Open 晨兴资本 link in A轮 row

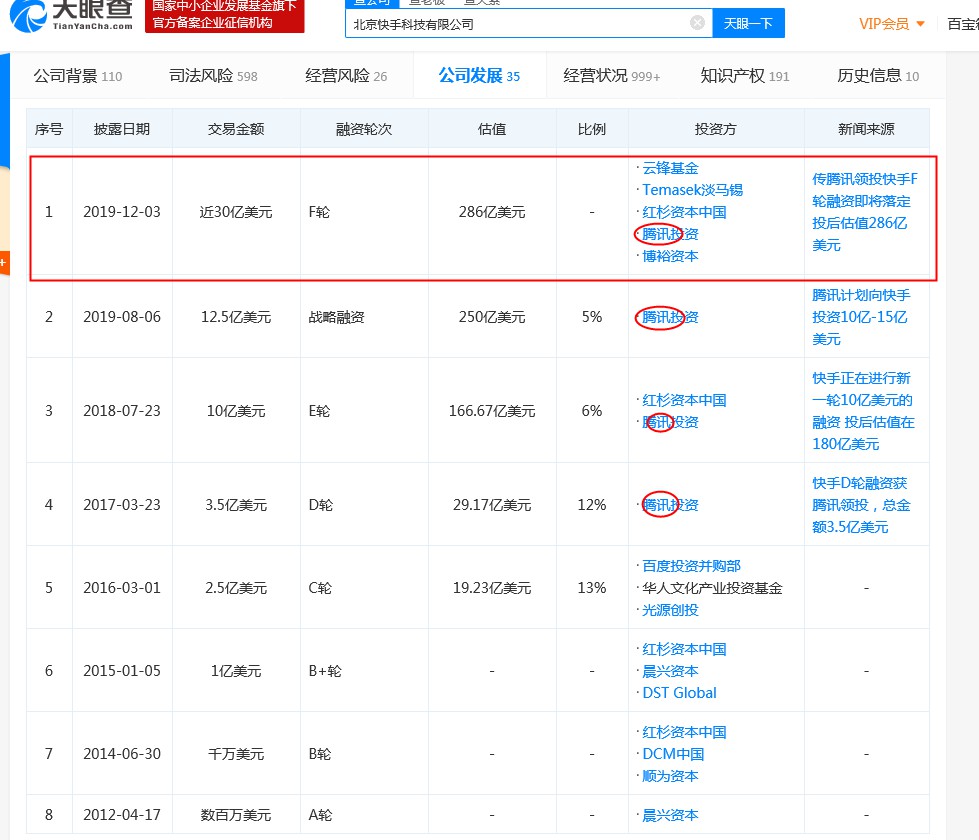pos(670,815)
